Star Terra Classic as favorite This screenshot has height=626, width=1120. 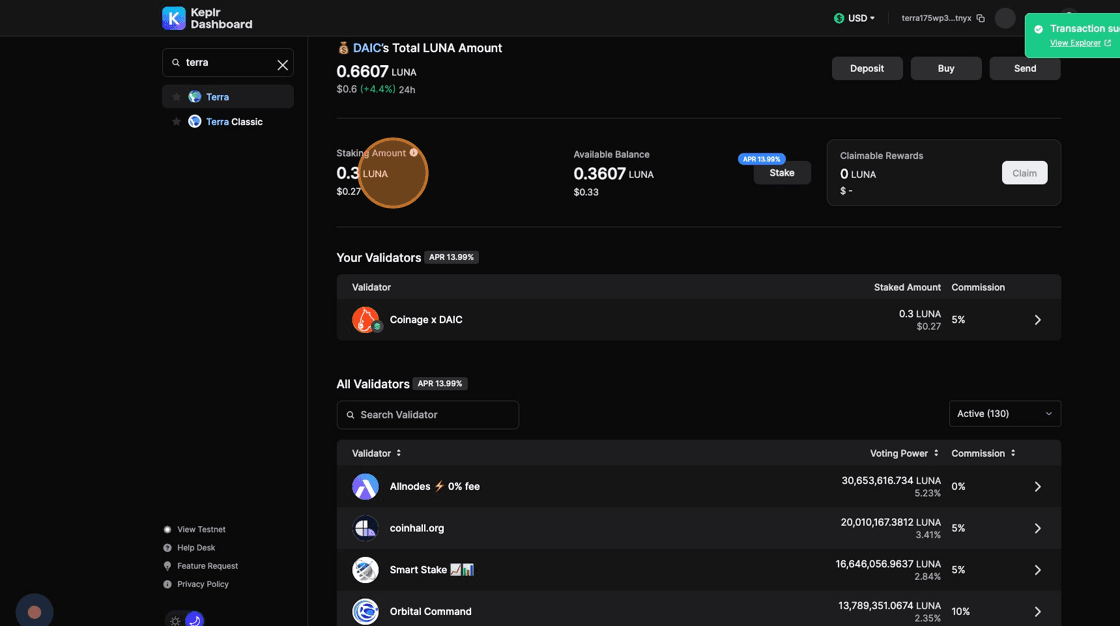(177, 122)
